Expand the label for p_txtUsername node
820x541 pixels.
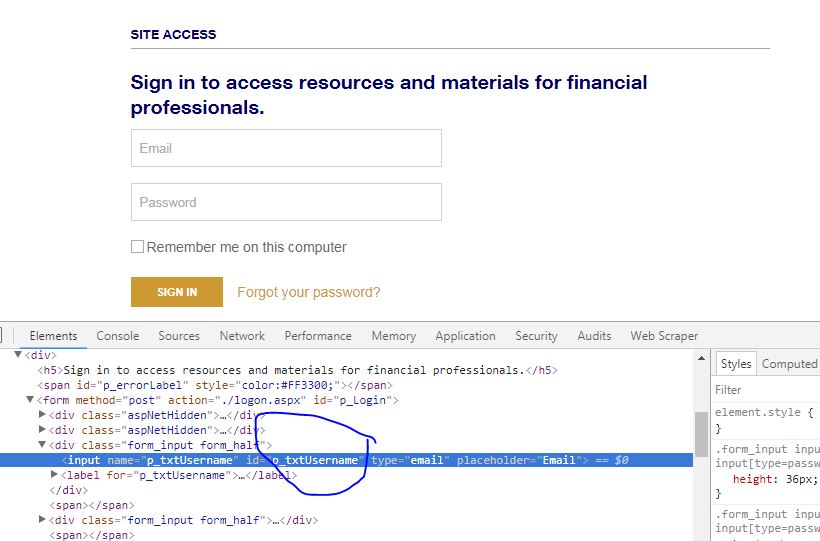[54, 475]
